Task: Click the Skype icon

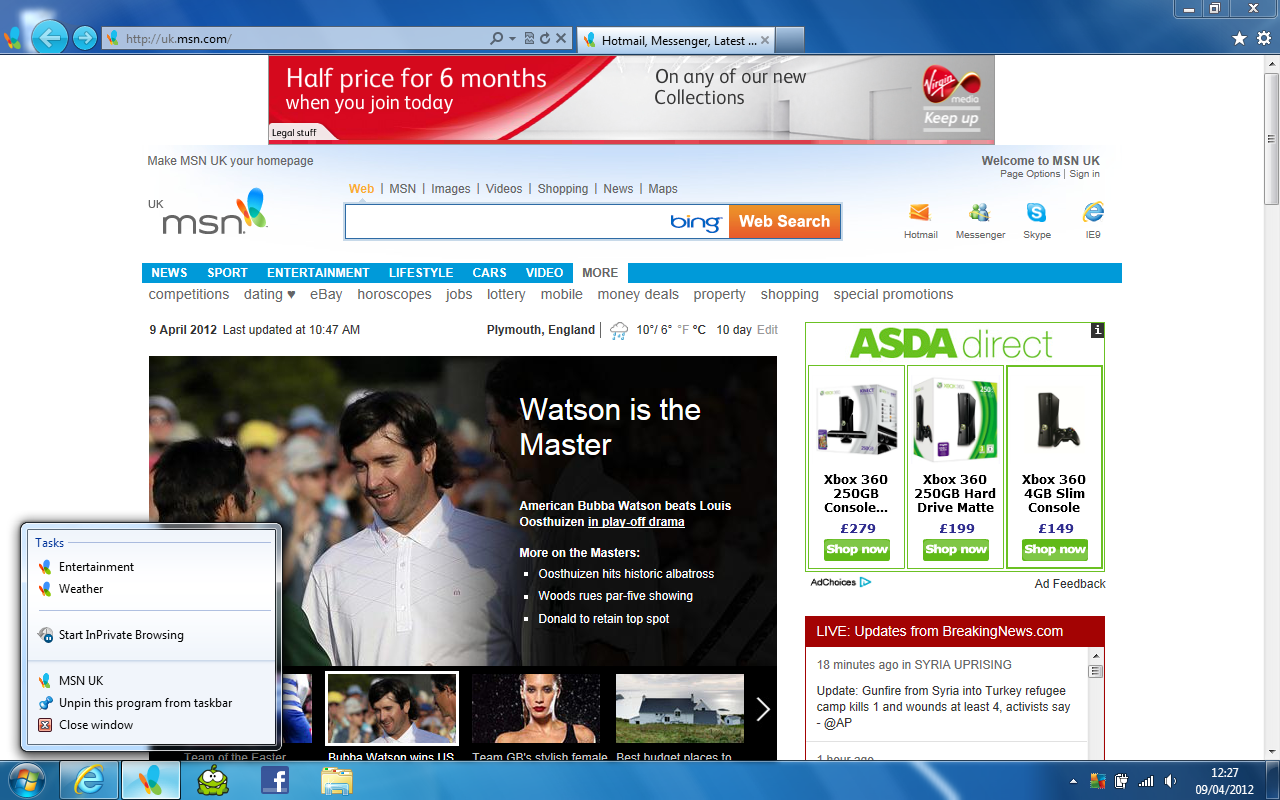Action: [1036, 213]
